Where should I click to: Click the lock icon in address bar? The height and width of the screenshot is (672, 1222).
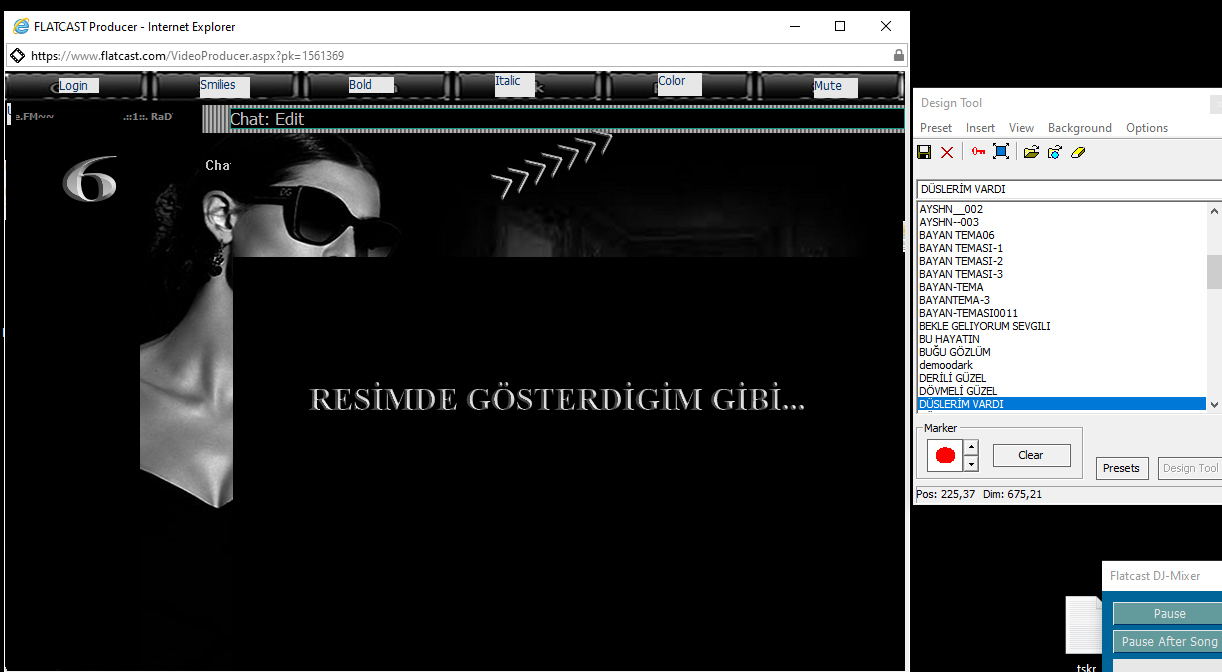(898, 56)
